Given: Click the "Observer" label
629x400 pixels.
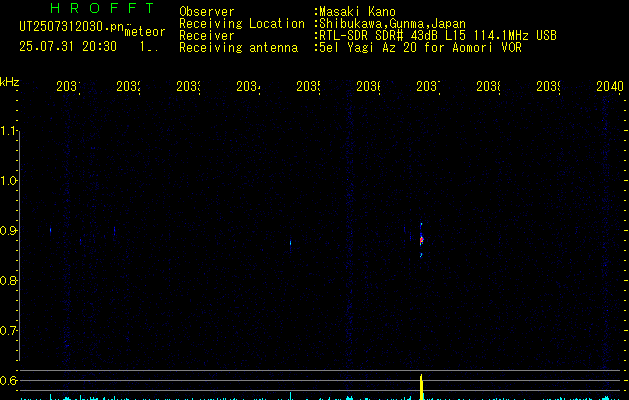Looking at the screenshot, I should 207,12.
